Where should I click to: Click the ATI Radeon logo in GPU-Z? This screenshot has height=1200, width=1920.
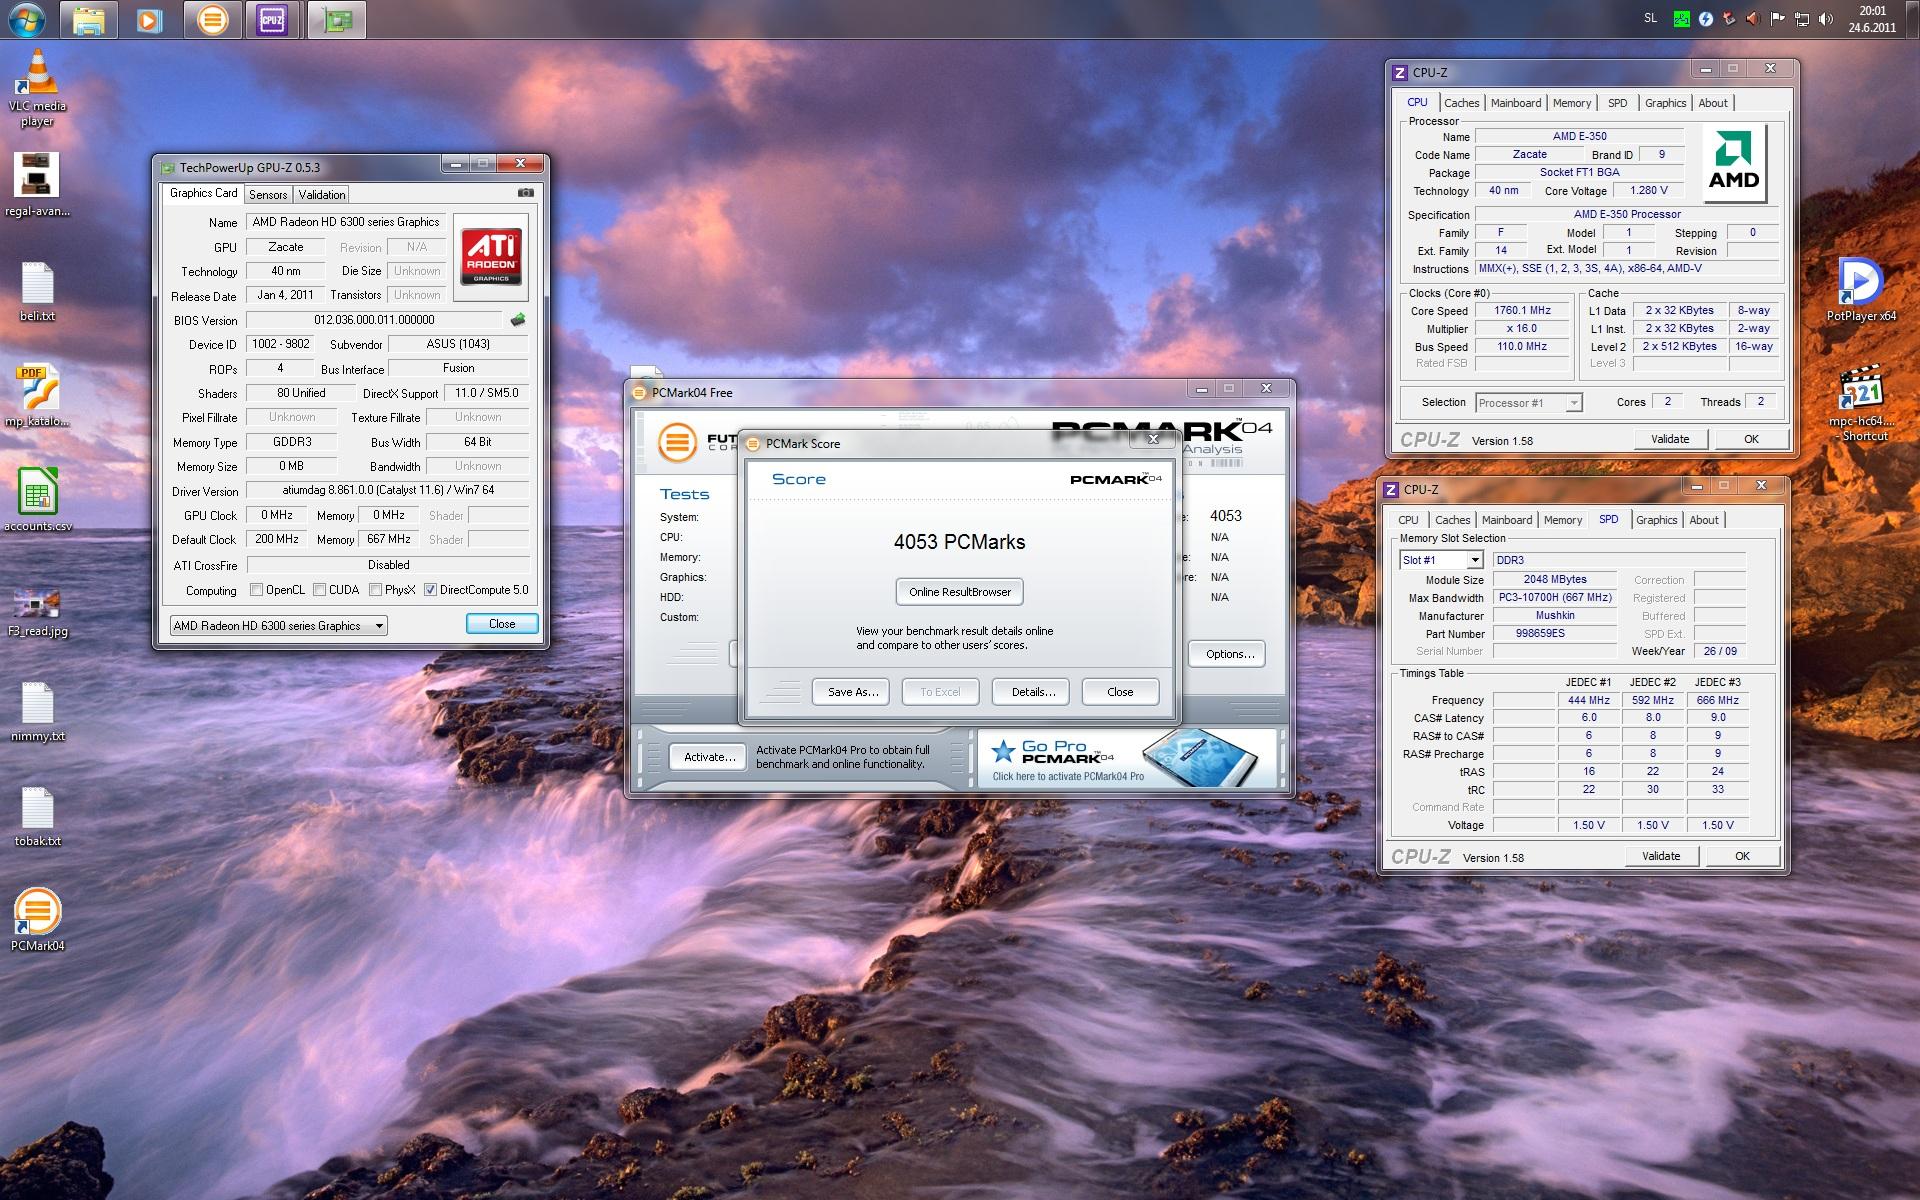pyautogui.click(x=490, y=256)
